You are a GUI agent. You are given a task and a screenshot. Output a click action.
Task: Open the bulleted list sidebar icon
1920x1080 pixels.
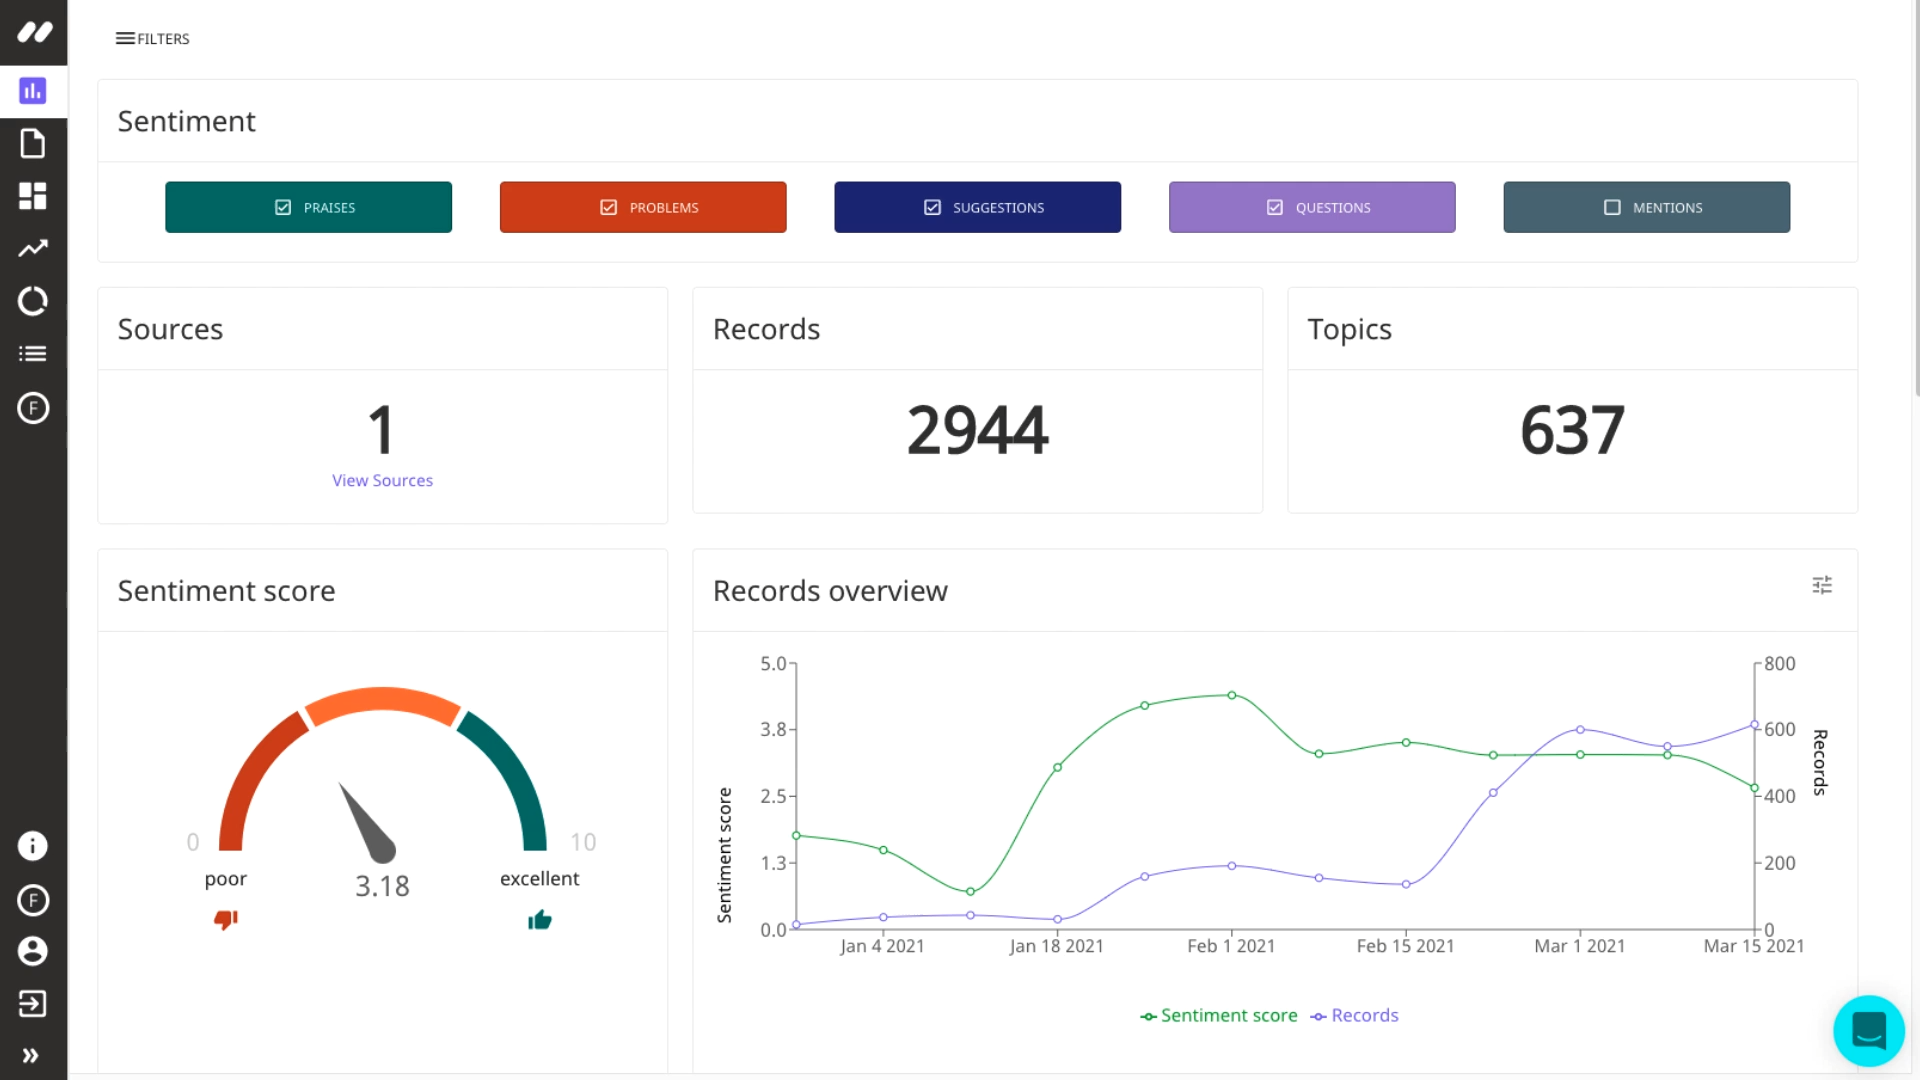tap(33, 354)
